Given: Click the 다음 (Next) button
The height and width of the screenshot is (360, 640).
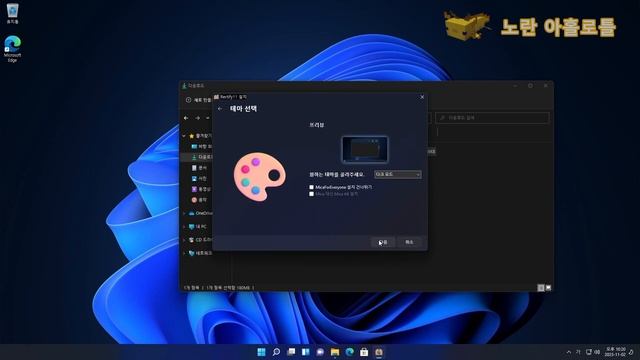Looking at the screenshot, I should tap(382, 242).
